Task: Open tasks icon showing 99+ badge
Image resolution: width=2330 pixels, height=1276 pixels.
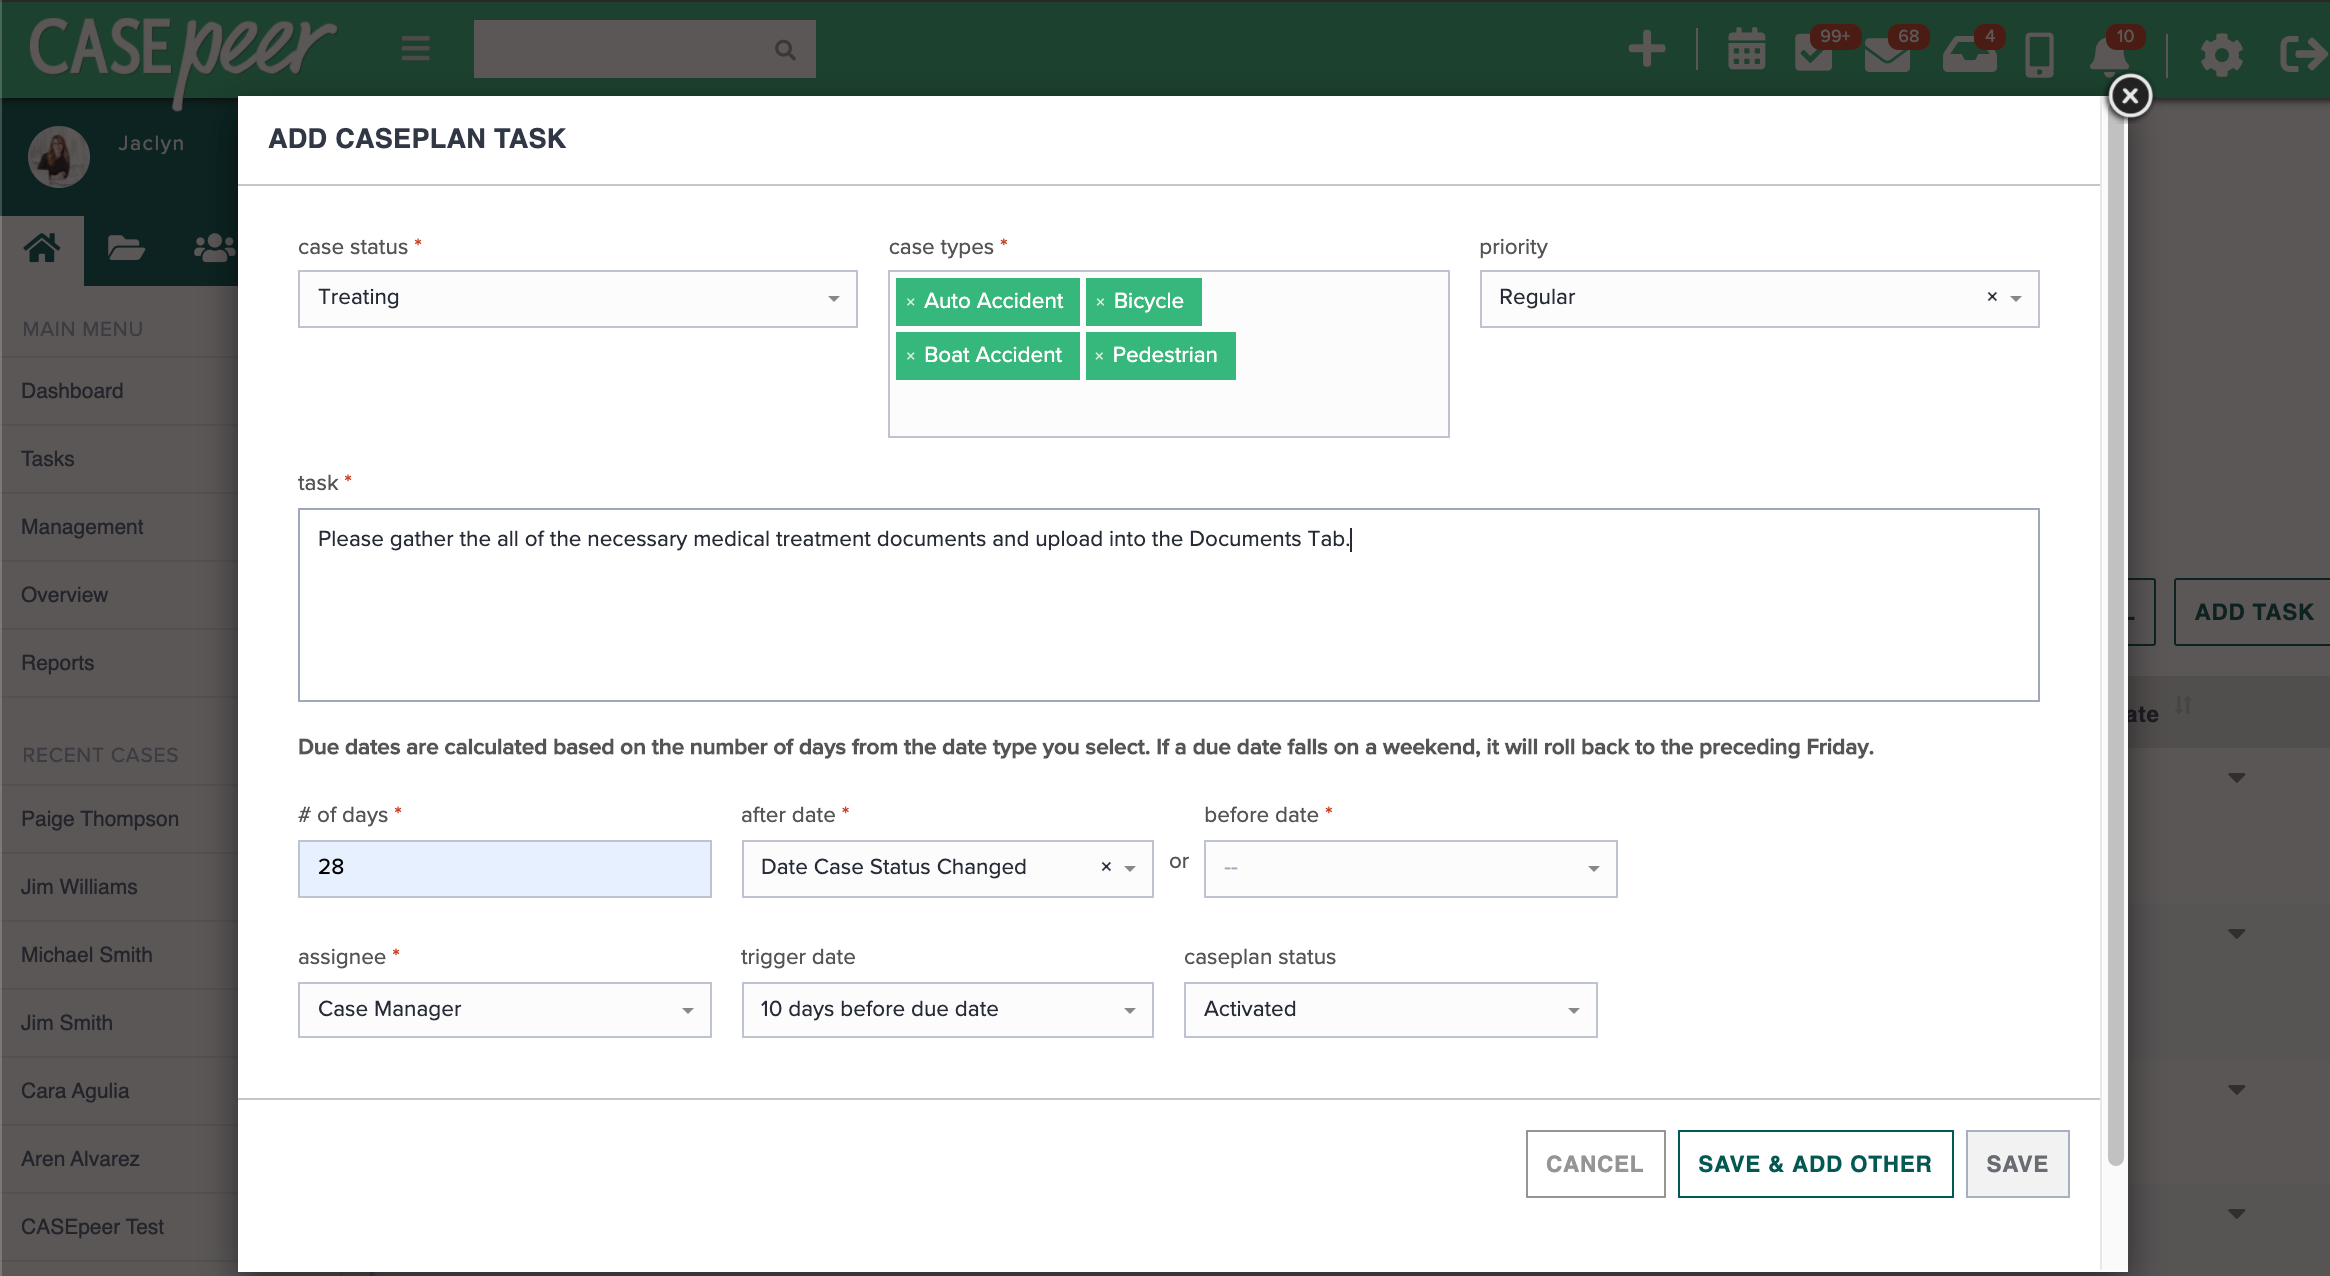Action: point(1816,55)
